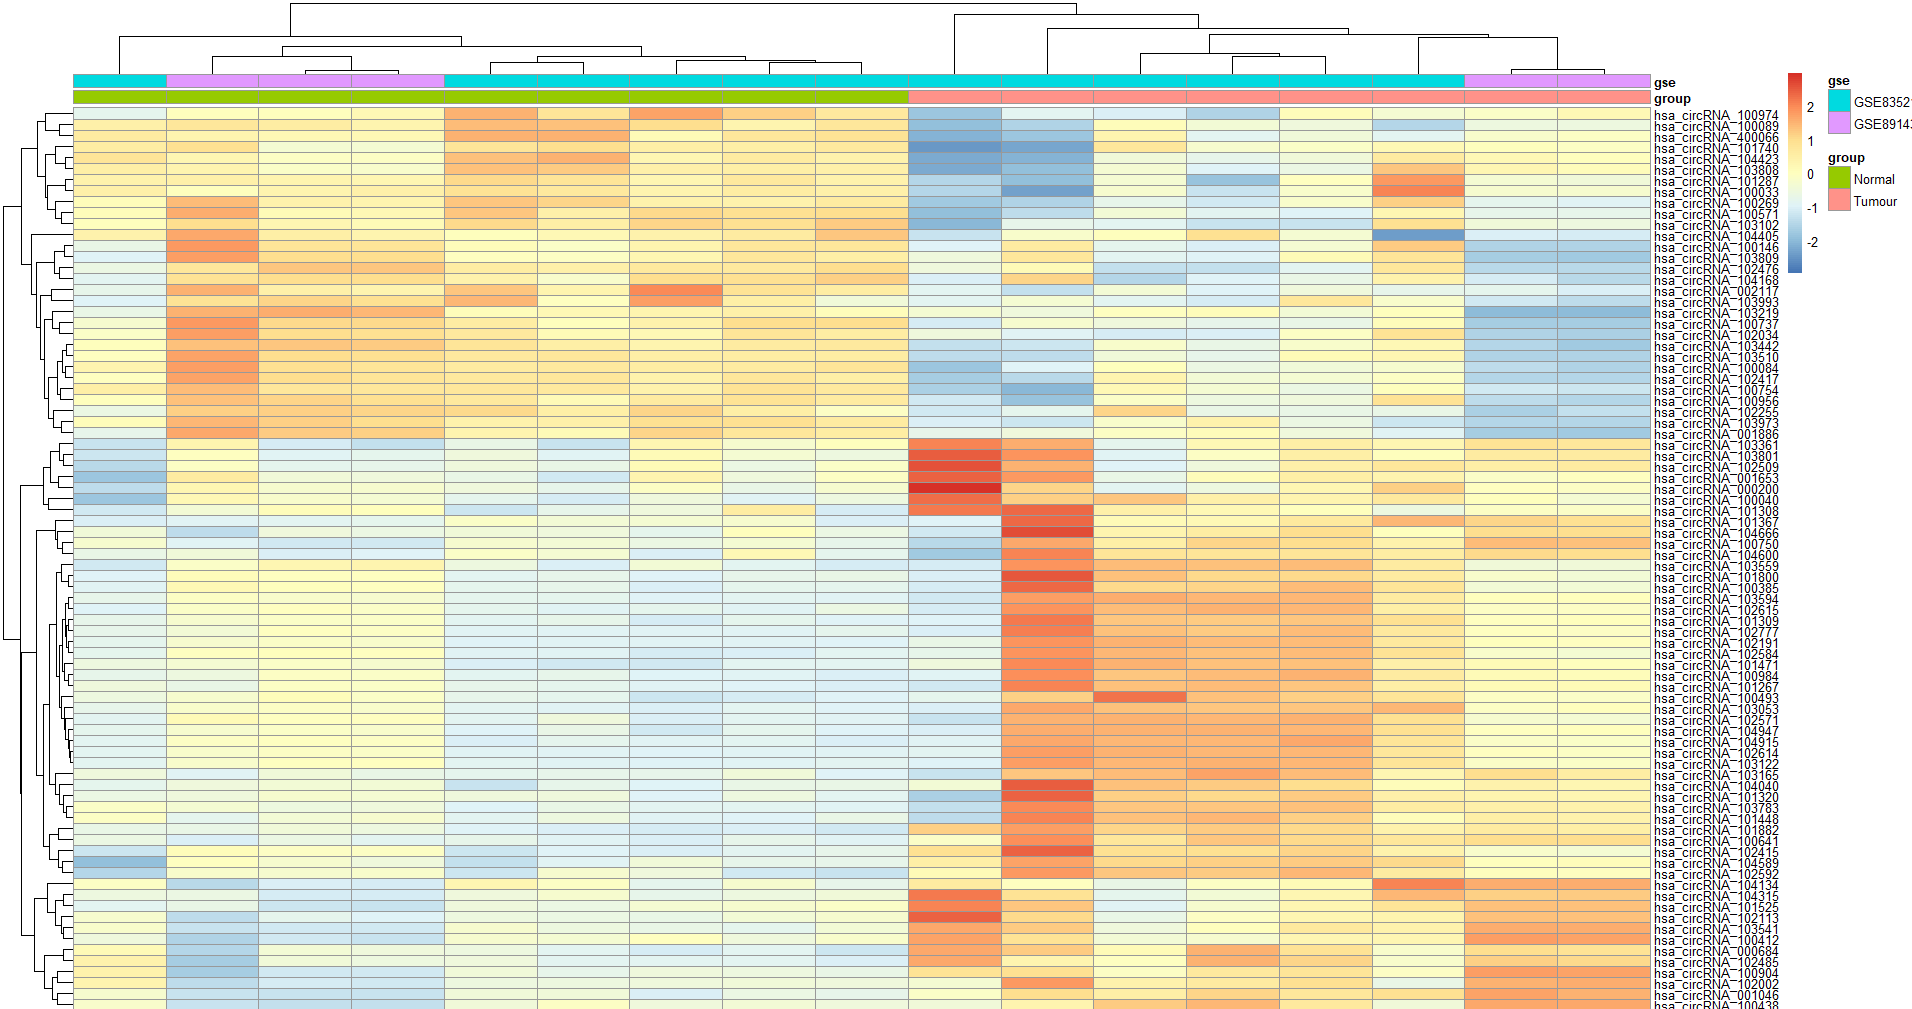Click row label hsa_circRNA_103809
The width and height of the screenshot is (1912, 1009).
coord(1716,259)
